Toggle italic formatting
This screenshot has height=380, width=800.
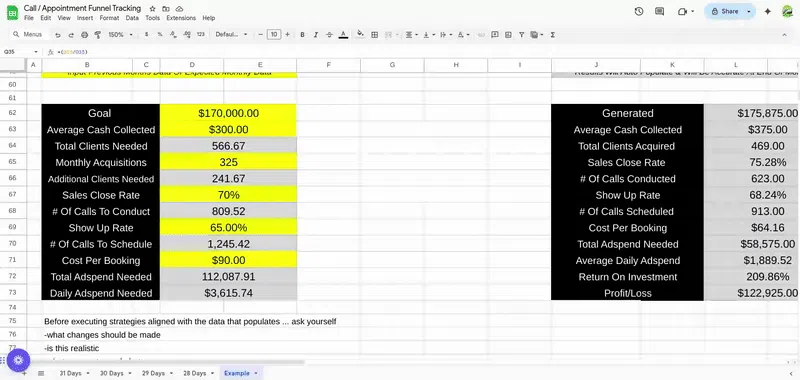[x=316, y=35]
